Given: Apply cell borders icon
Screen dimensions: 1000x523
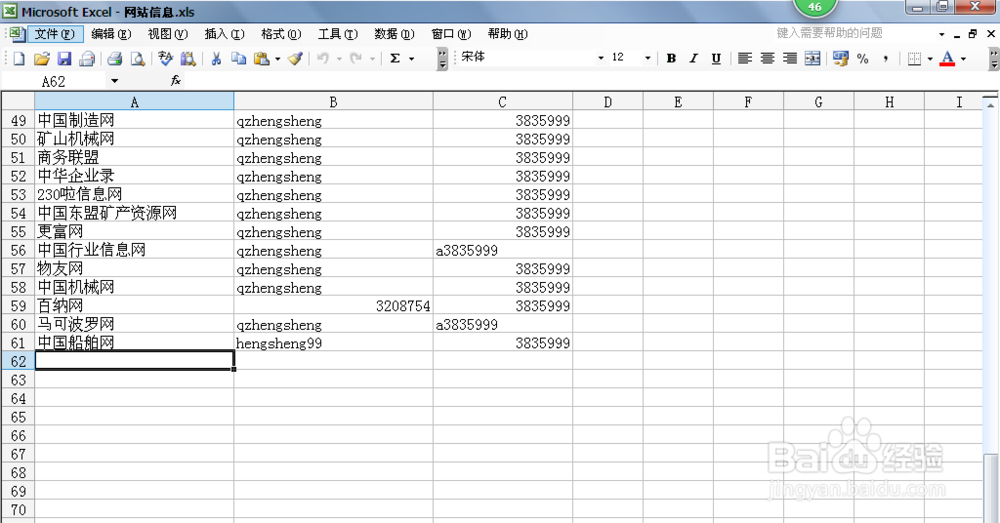Looking at the screenshot, I should [x=914, y=59].
